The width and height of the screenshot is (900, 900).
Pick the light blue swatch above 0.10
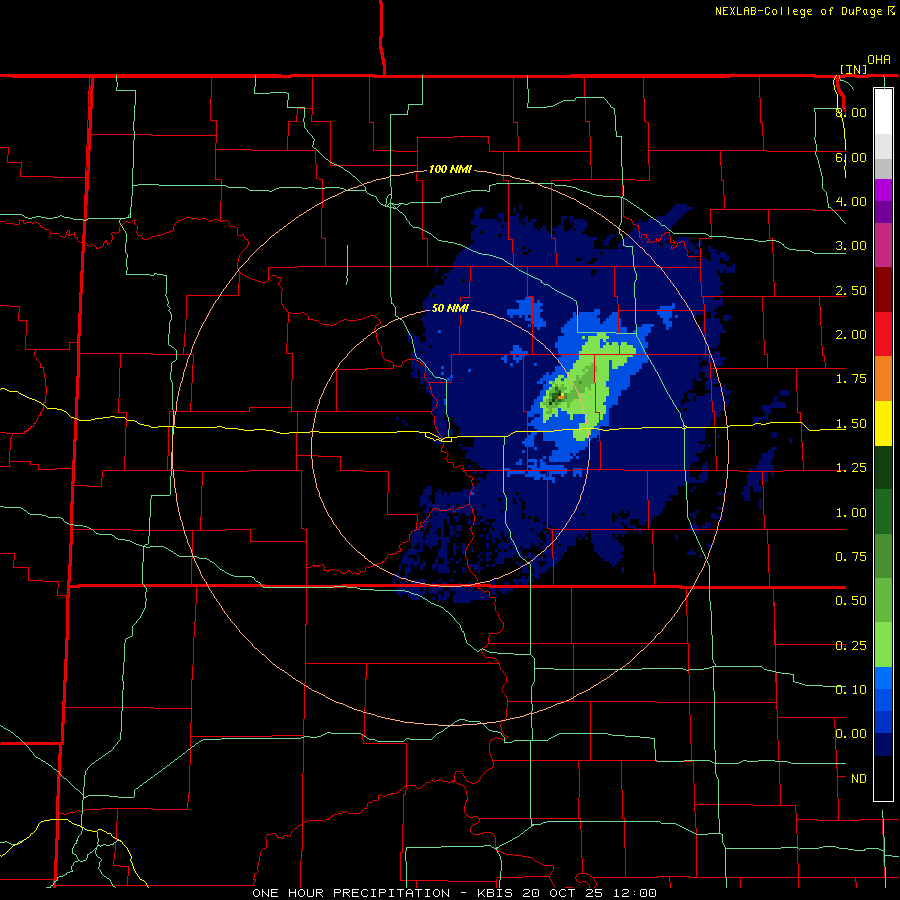pos(883,678)
